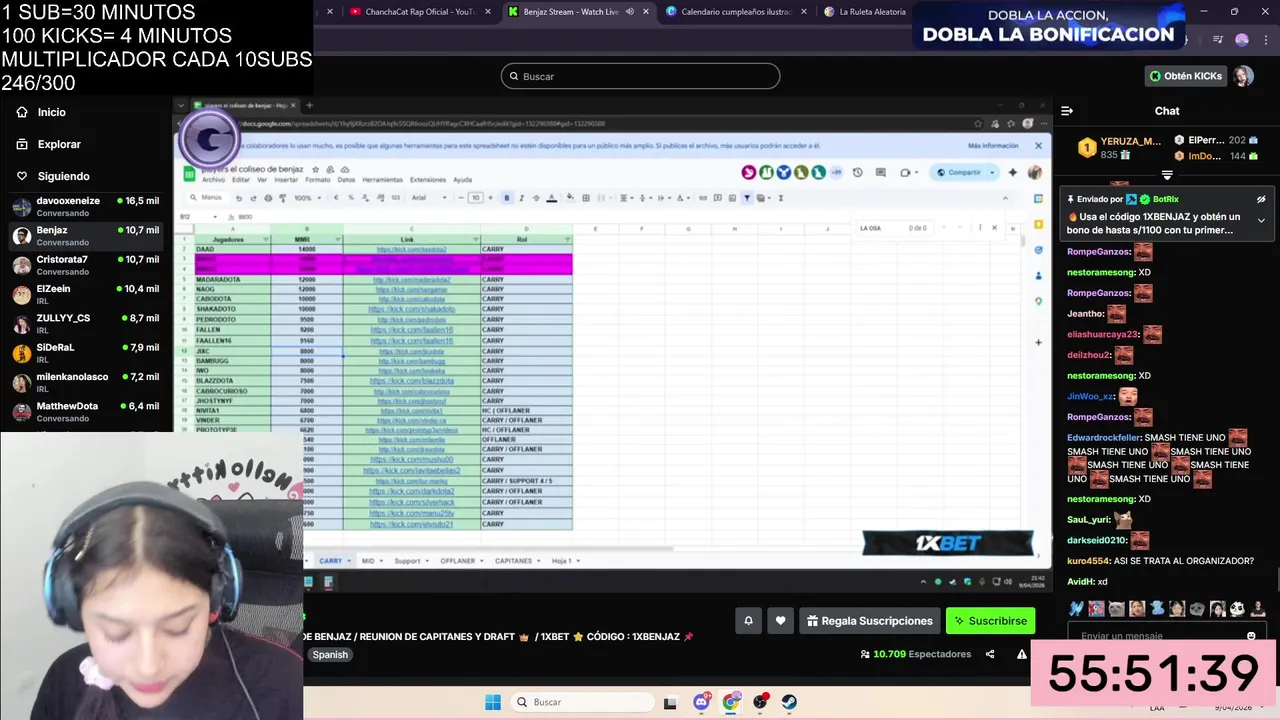
Task: Click the taskbar Buscar search box
Action: point(580,702)
